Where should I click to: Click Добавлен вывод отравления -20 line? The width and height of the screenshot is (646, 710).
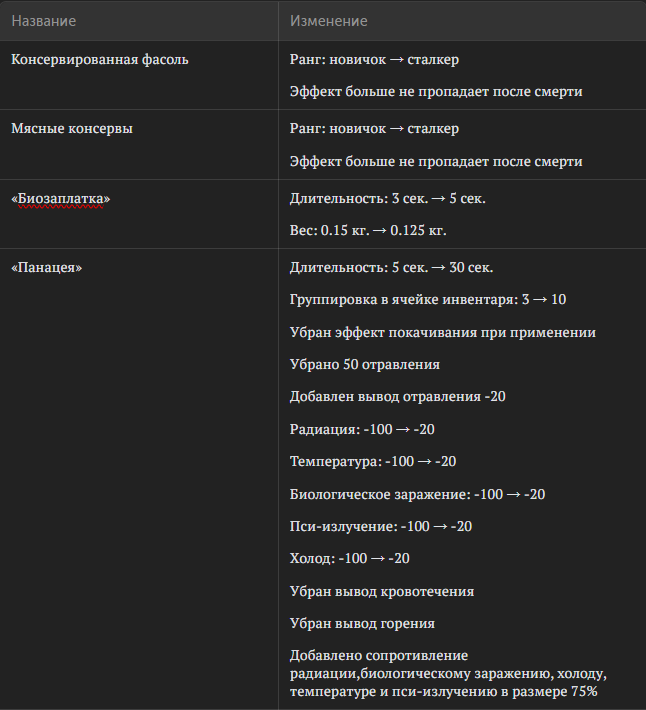pyautogui.click(x=397, y=397)
